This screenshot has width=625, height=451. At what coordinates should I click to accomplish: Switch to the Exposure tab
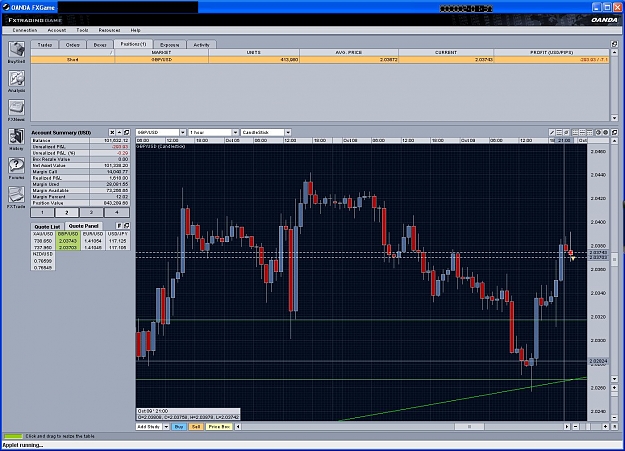tap(169, 45)
